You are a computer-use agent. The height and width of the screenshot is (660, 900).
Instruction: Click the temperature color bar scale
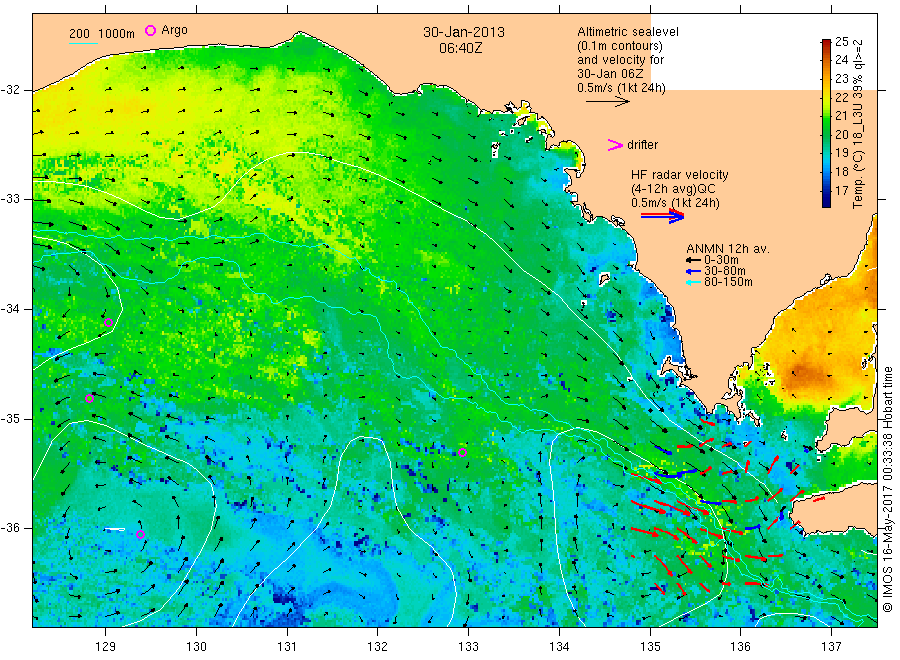tap(826, 123)
